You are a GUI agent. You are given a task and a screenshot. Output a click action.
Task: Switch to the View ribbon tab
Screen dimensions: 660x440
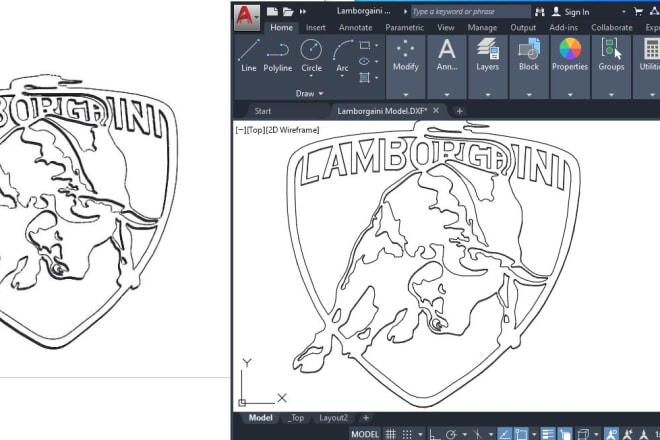point(445,28)
